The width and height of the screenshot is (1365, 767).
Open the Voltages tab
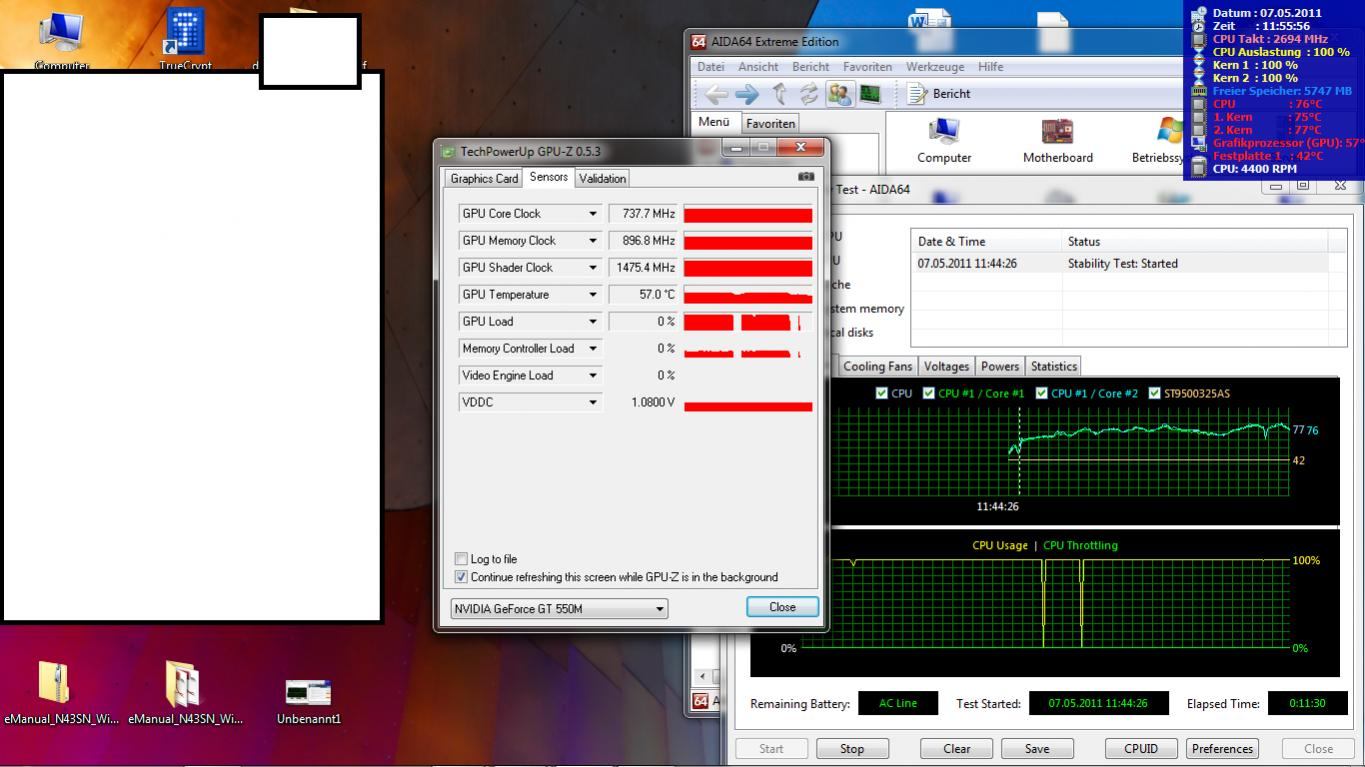tap(946, 367)
